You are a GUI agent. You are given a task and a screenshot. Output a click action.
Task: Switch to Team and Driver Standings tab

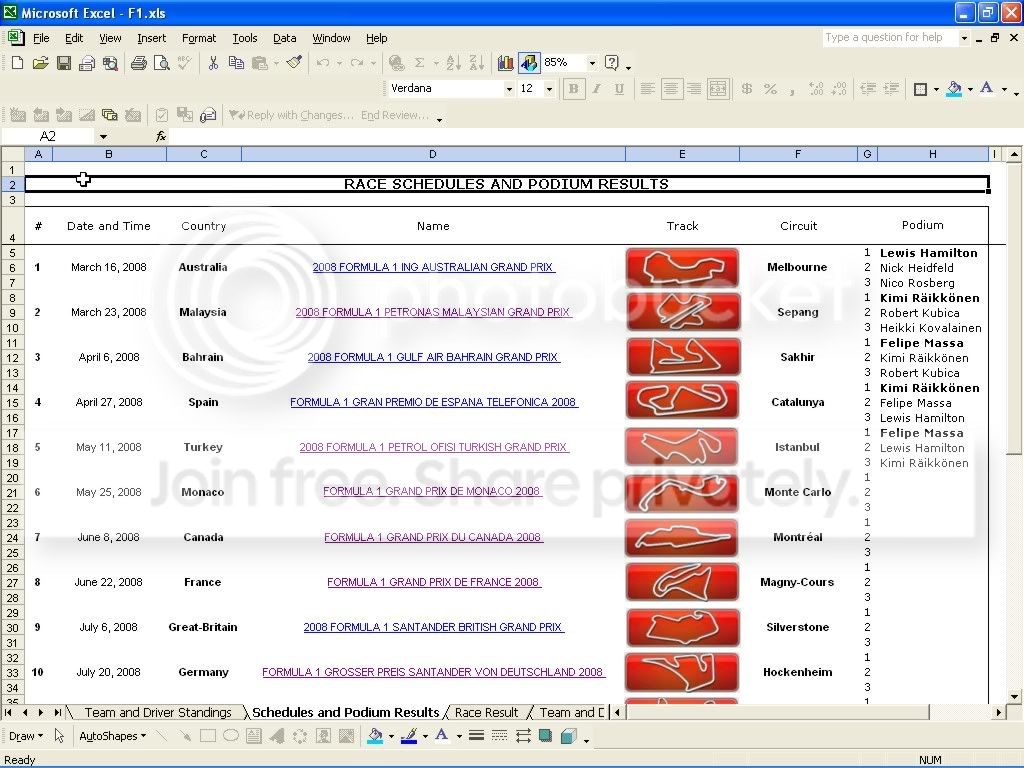pos(158,712)
